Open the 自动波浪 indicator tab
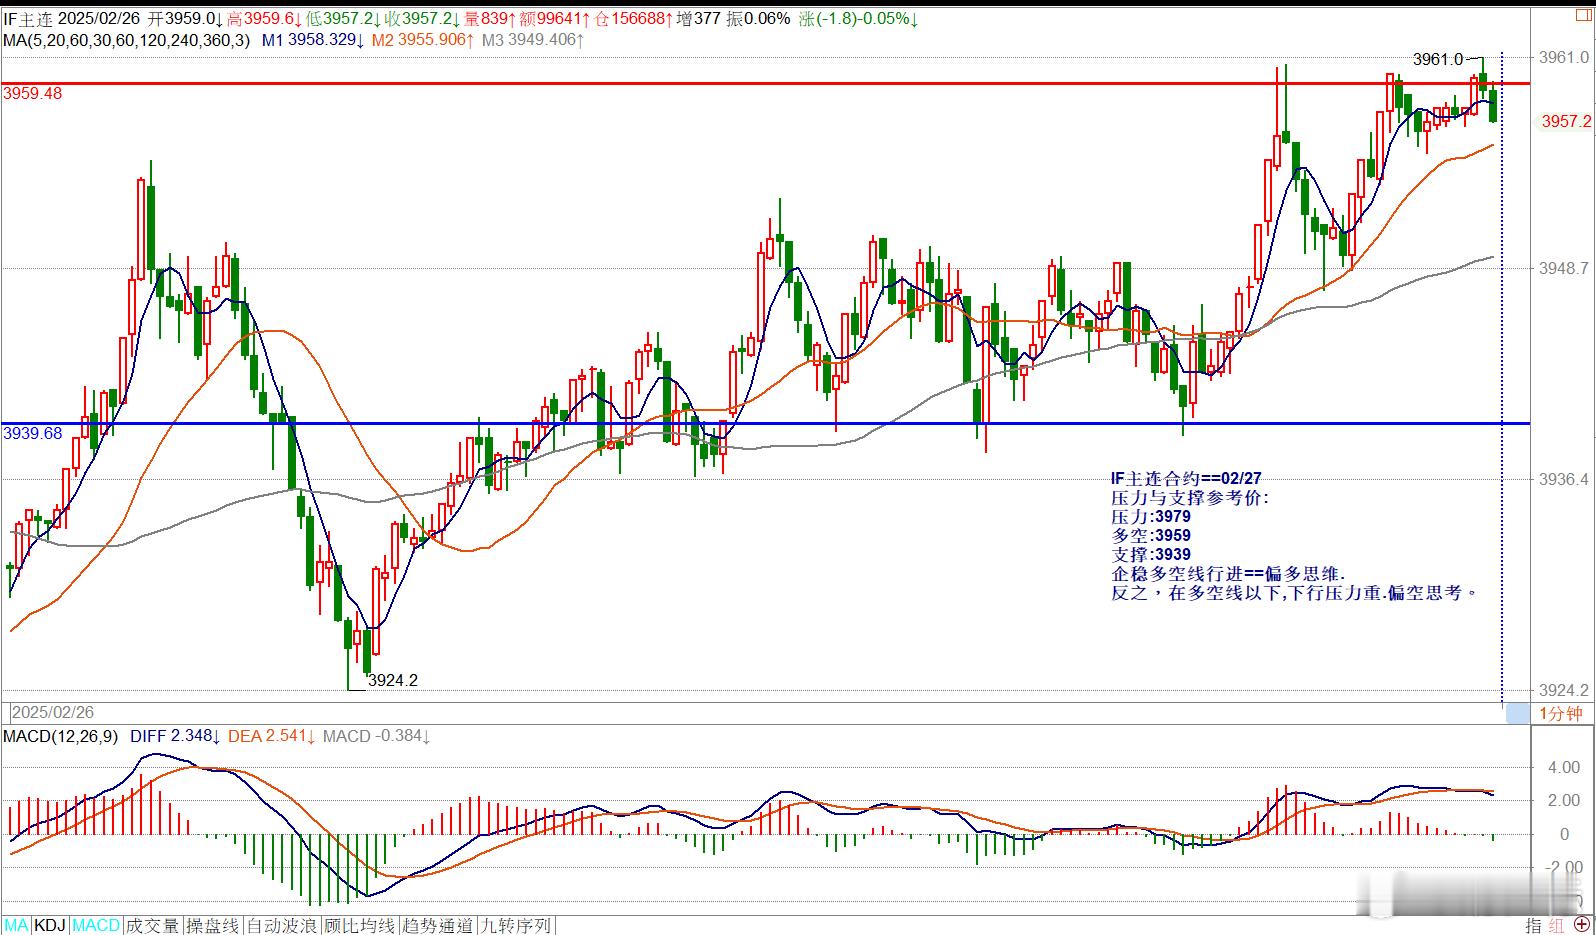Image resolution: width=1596 pixels, height=935 pixels. point(282,926)
